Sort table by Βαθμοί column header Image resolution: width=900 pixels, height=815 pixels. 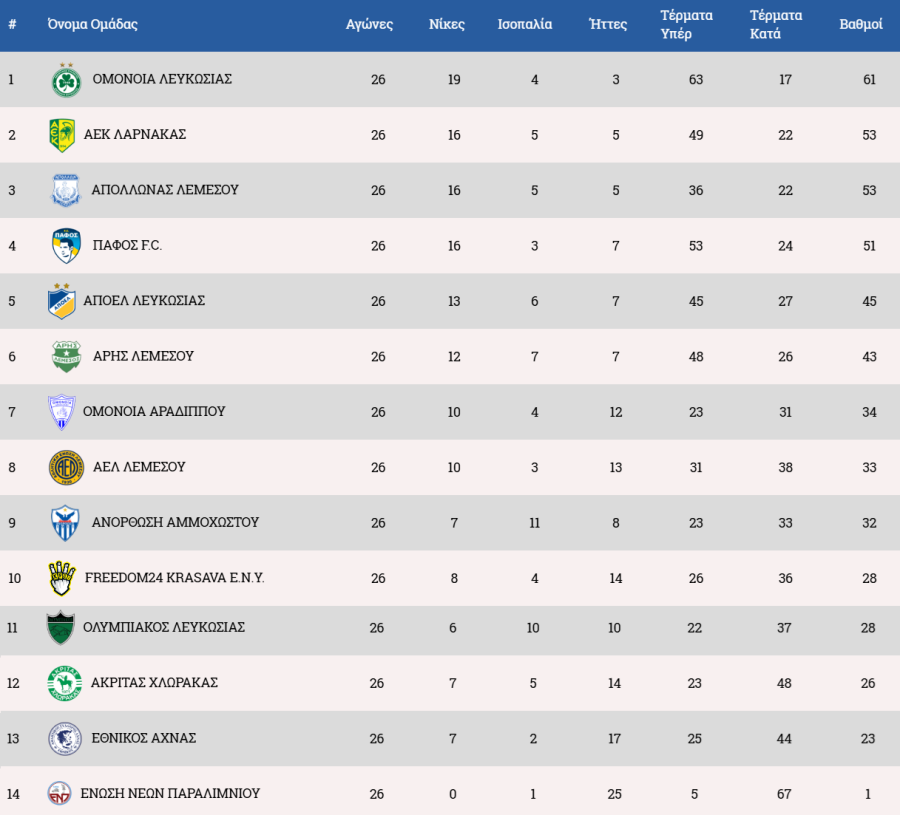click(x=860, y=25)
